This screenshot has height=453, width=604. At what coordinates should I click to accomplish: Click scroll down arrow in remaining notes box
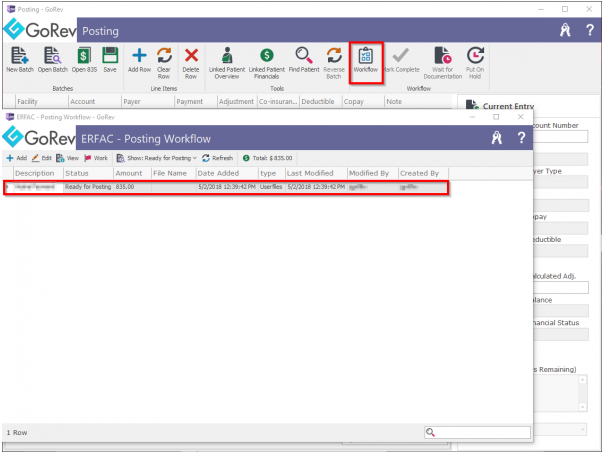[x=583, y=407]
